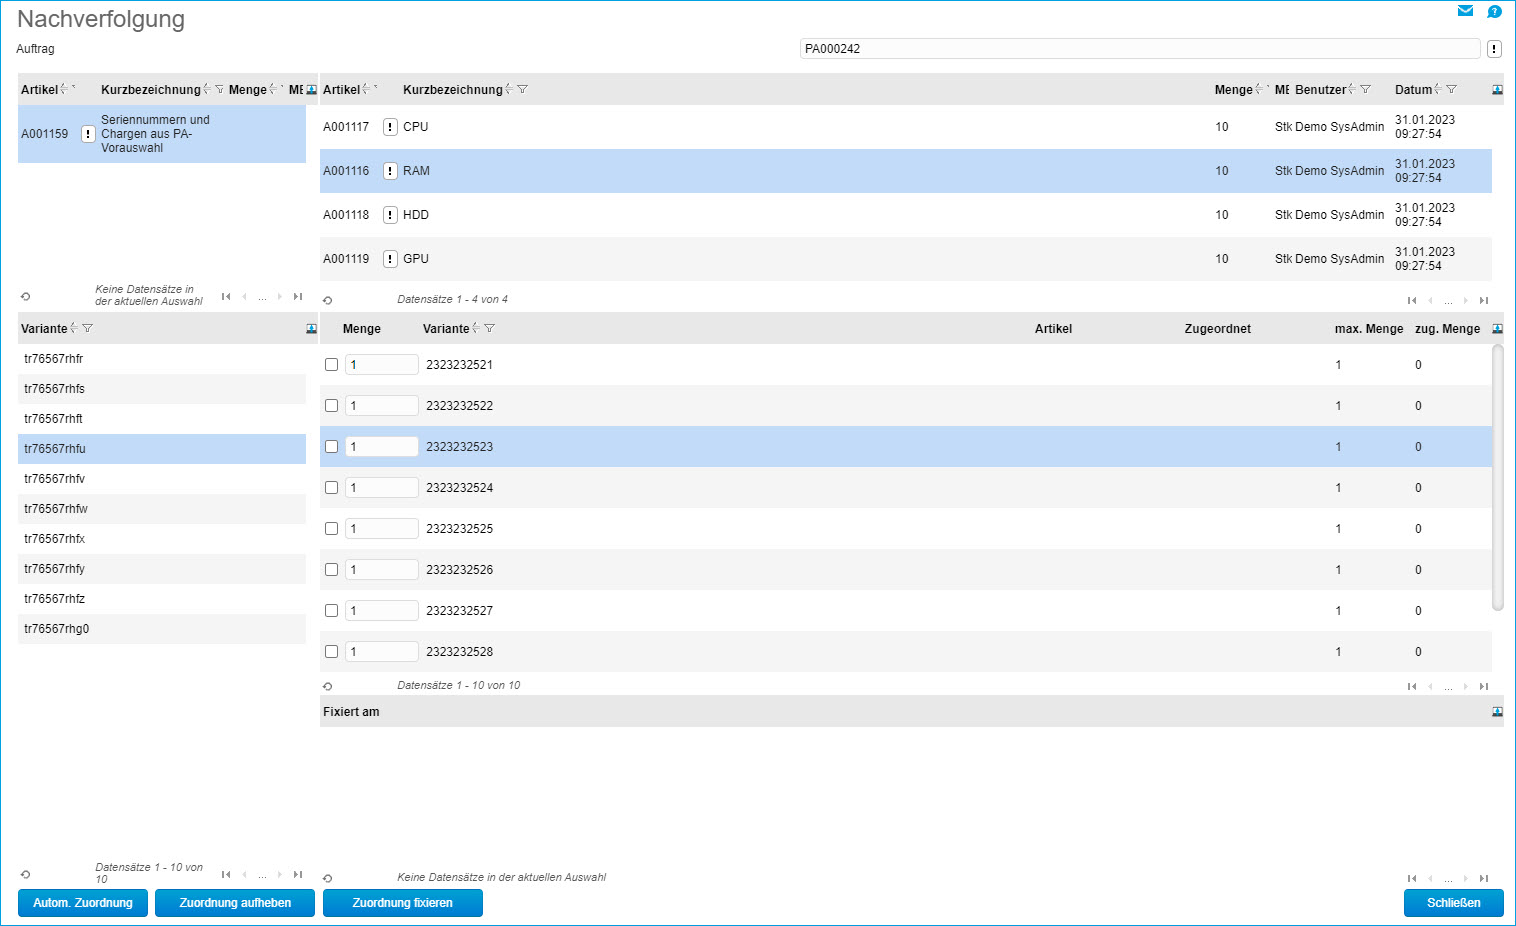Select the checkbox for serial 2323232528

[x=331, y=652]
